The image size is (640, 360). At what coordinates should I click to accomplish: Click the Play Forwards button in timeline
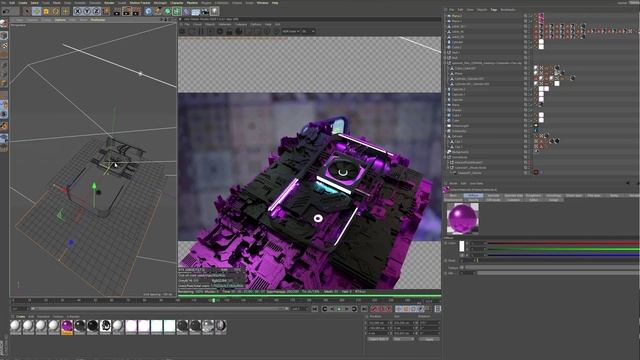[339, 309]
